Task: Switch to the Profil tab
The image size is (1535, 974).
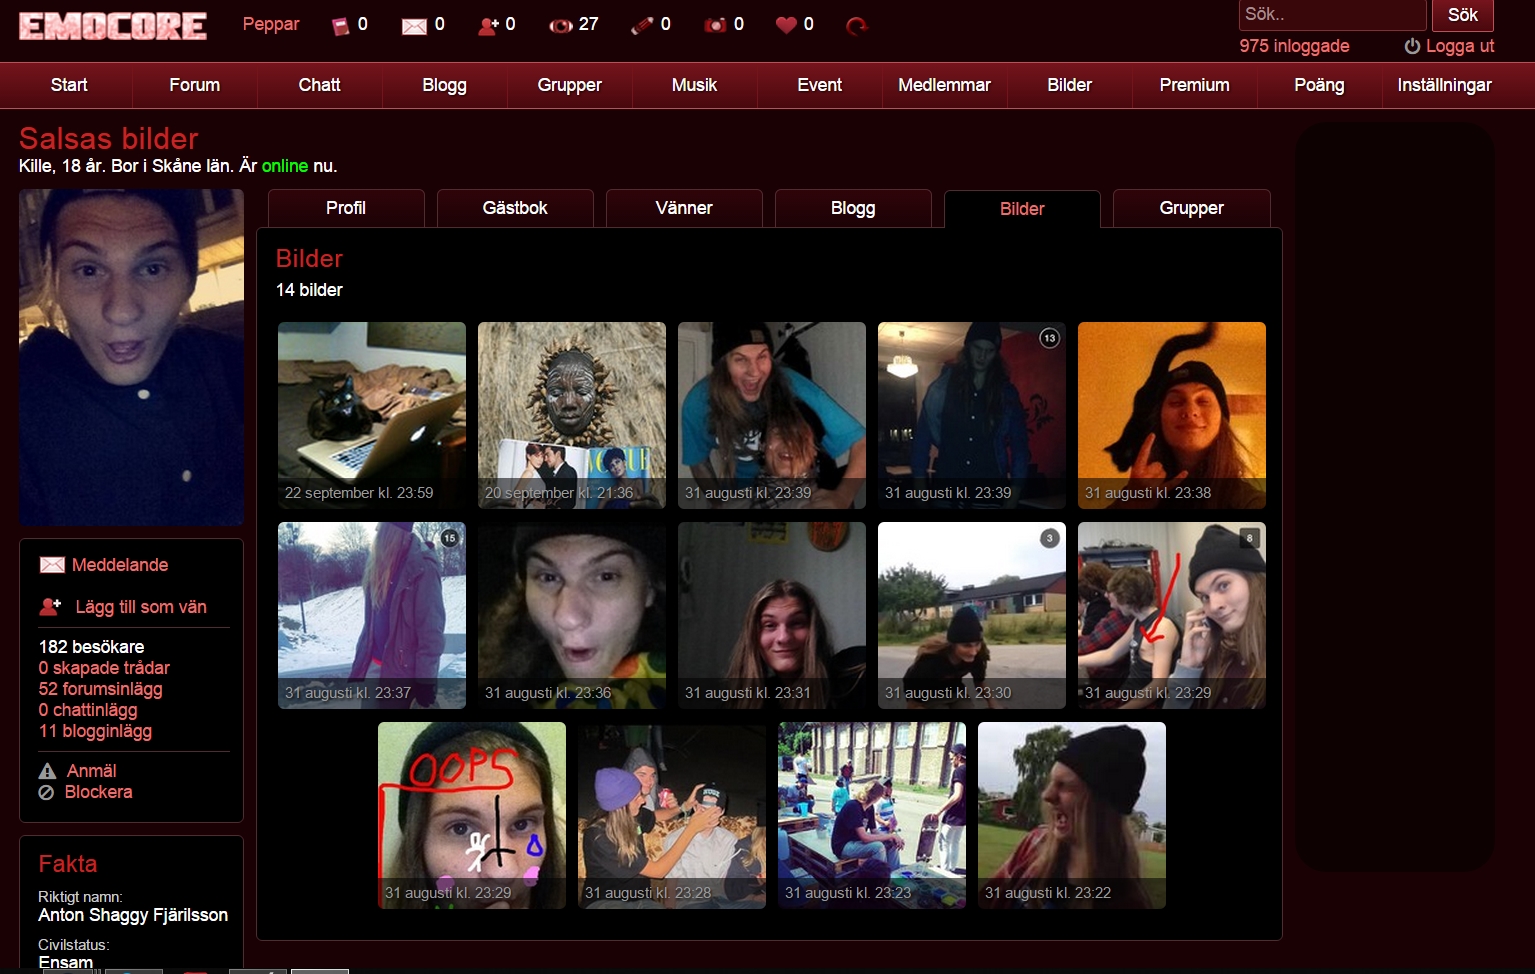Action: click(346, 208)
